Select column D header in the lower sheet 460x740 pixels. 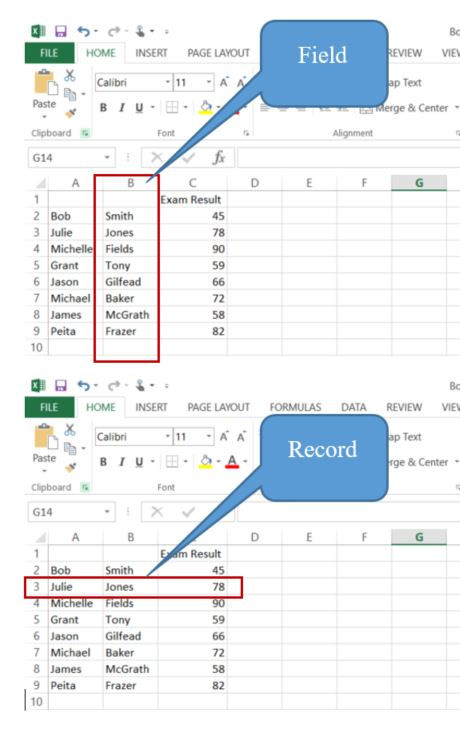coord(255,537)
